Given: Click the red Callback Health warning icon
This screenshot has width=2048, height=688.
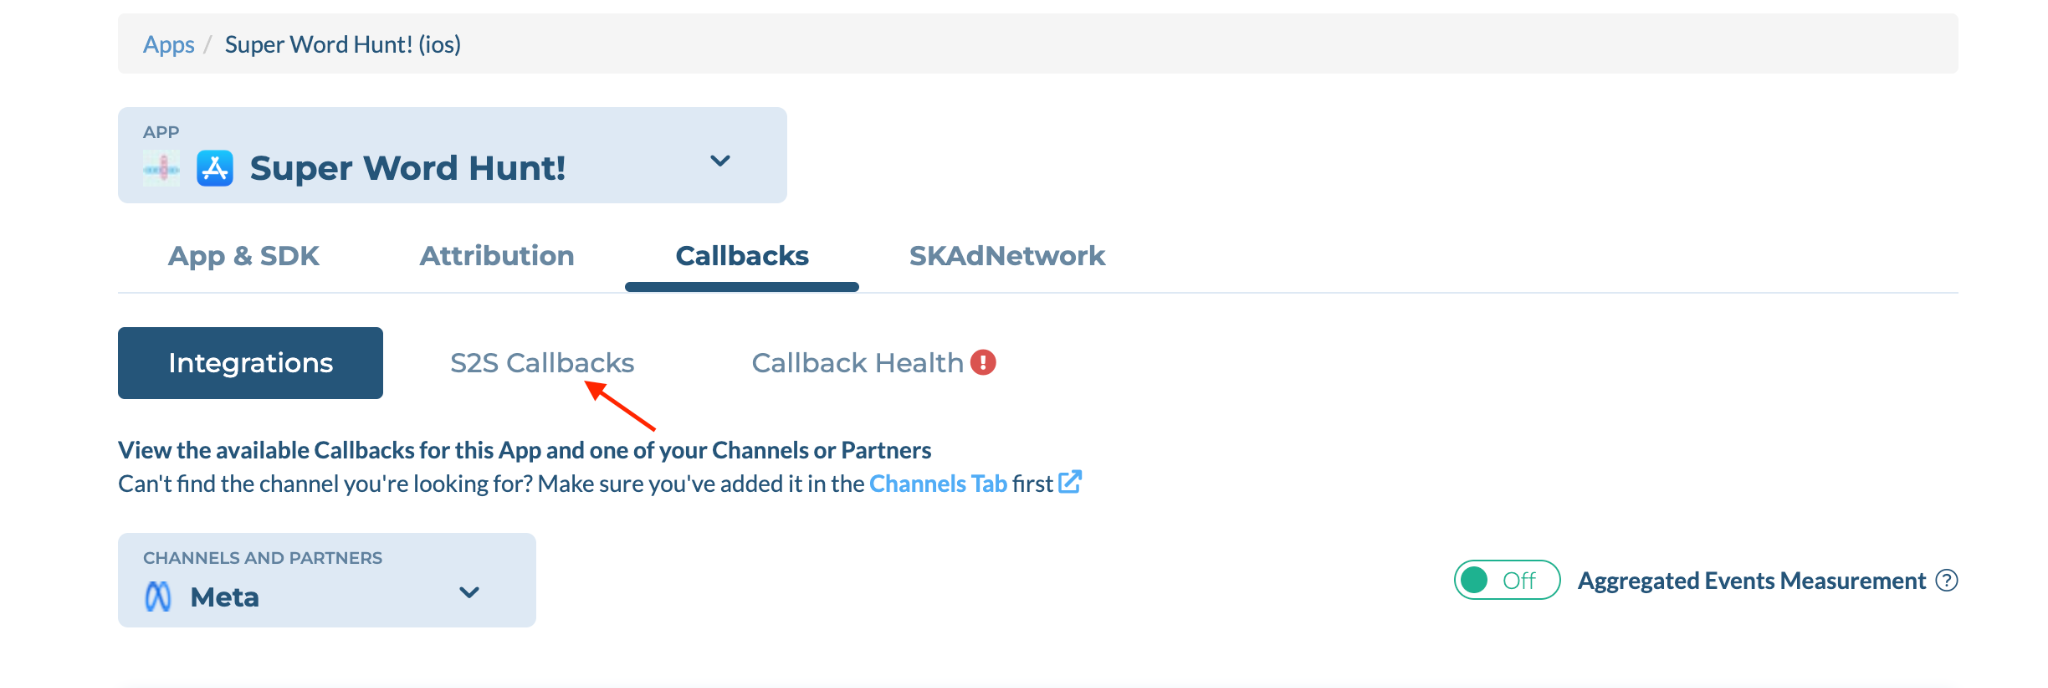Looking at the screenshot, I should (x=983, y=362).
